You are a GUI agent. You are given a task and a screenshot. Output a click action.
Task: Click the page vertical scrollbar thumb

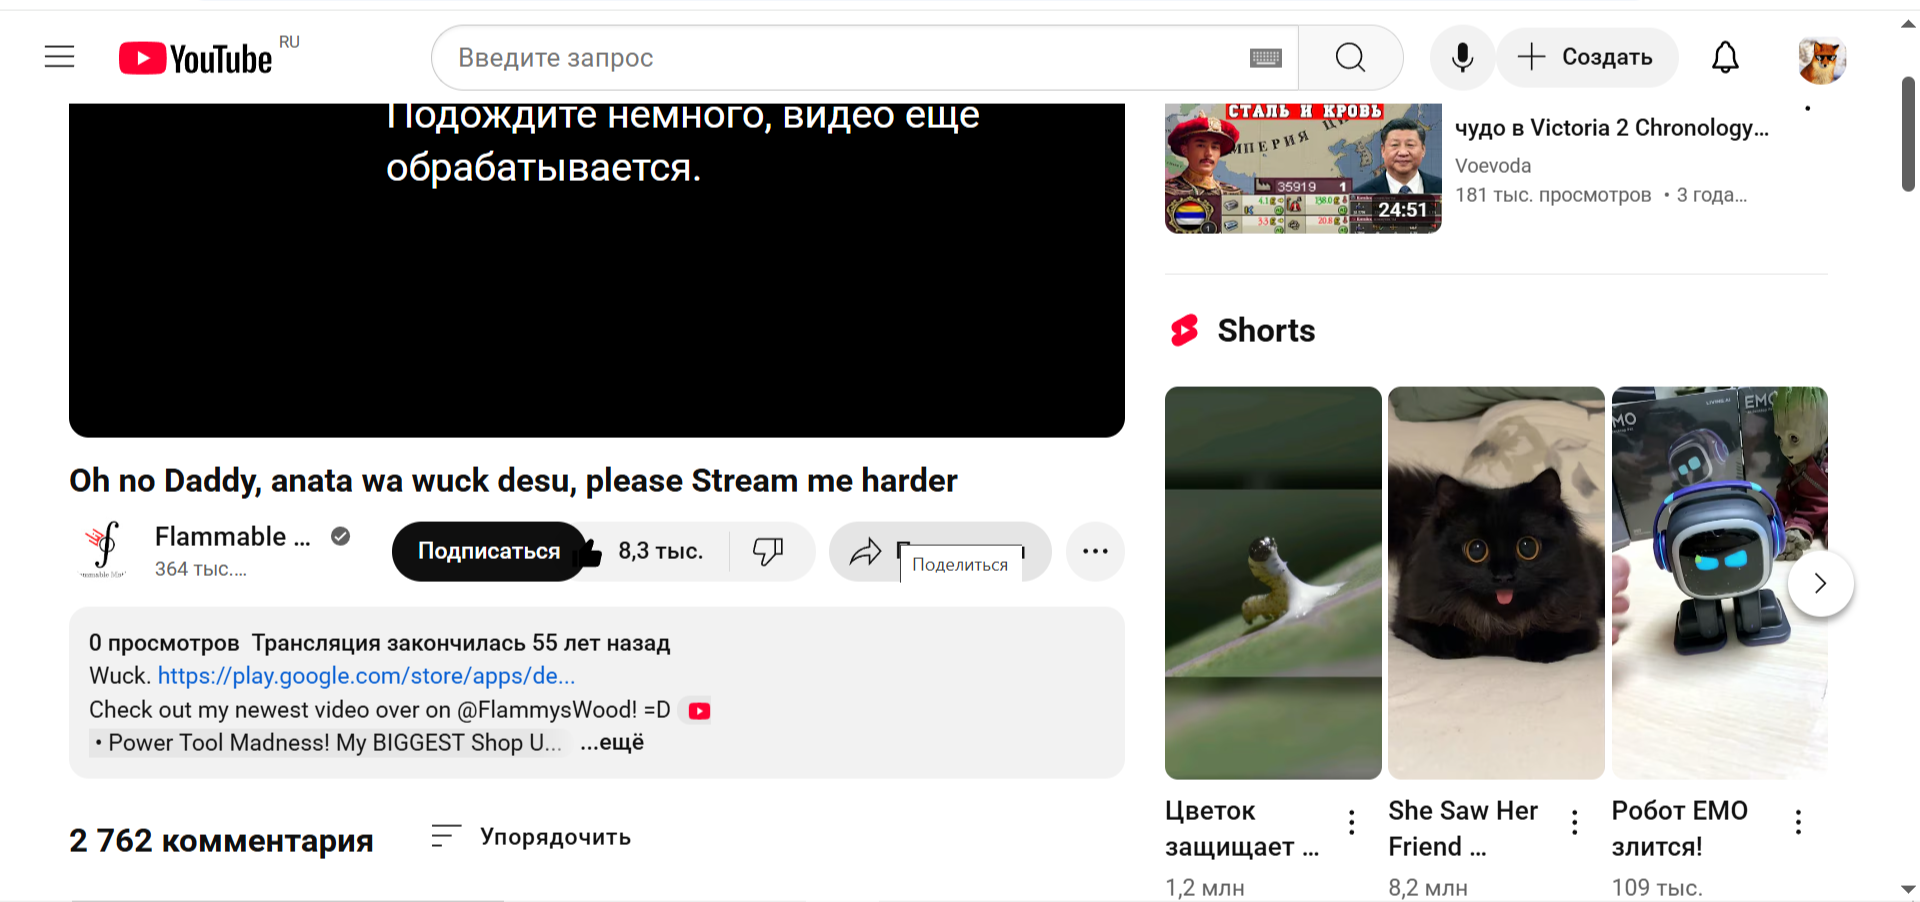tap(1908, 133)
